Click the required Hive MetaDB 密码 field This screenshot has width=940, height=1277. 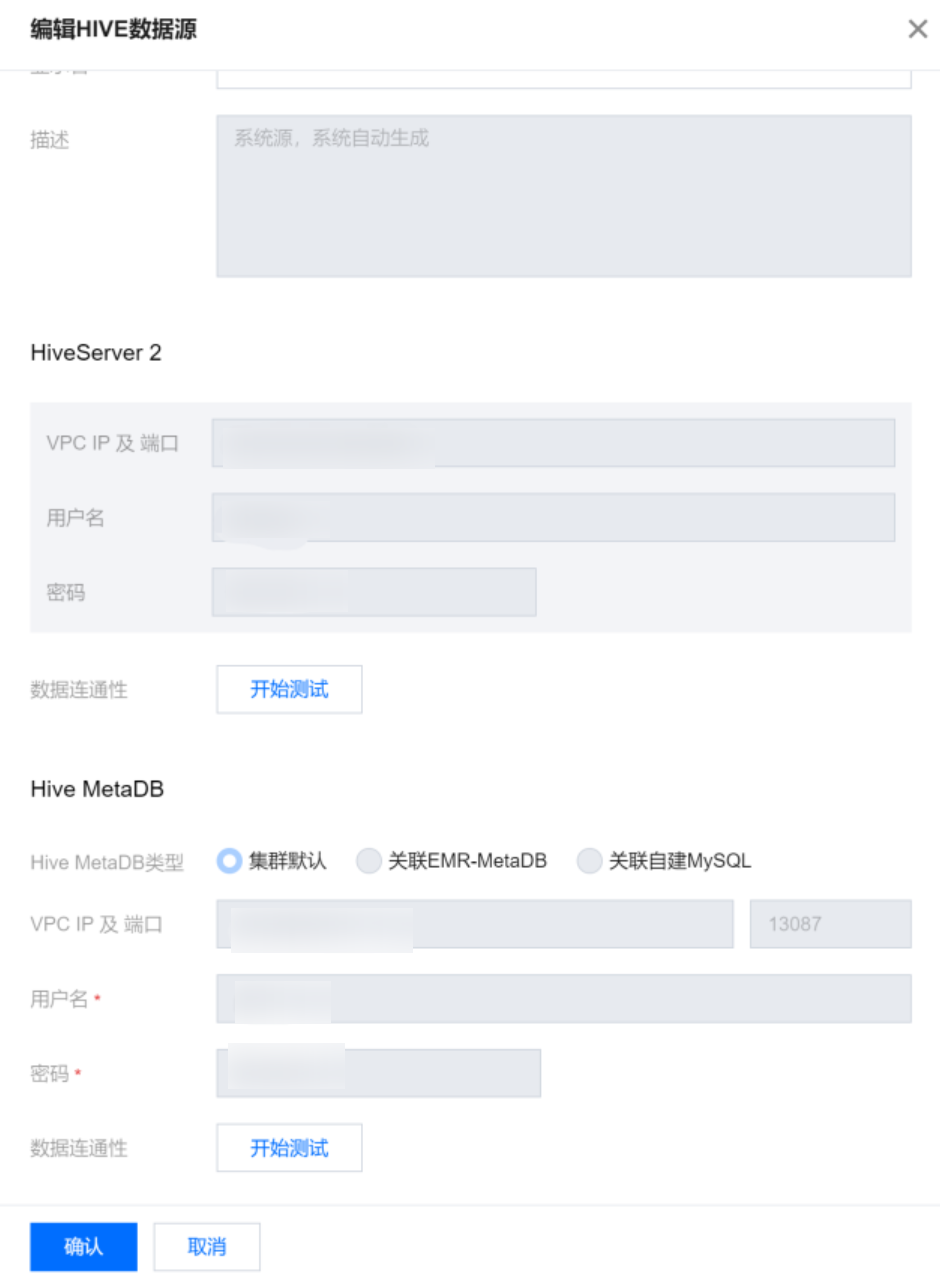tap(378, 1073)
